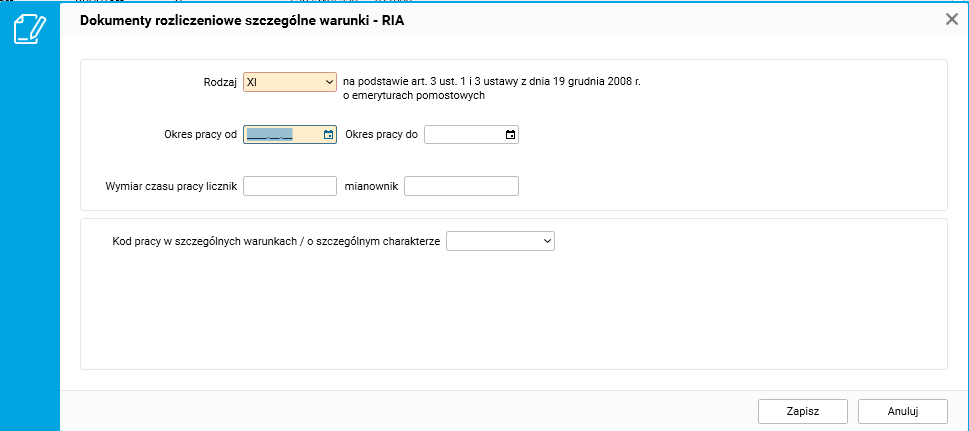The height and width of the screenshot is (431, 969).
Task: Open calendar picker for Okres pracy od
Action: pyautogui.click(x=328, y=135)
